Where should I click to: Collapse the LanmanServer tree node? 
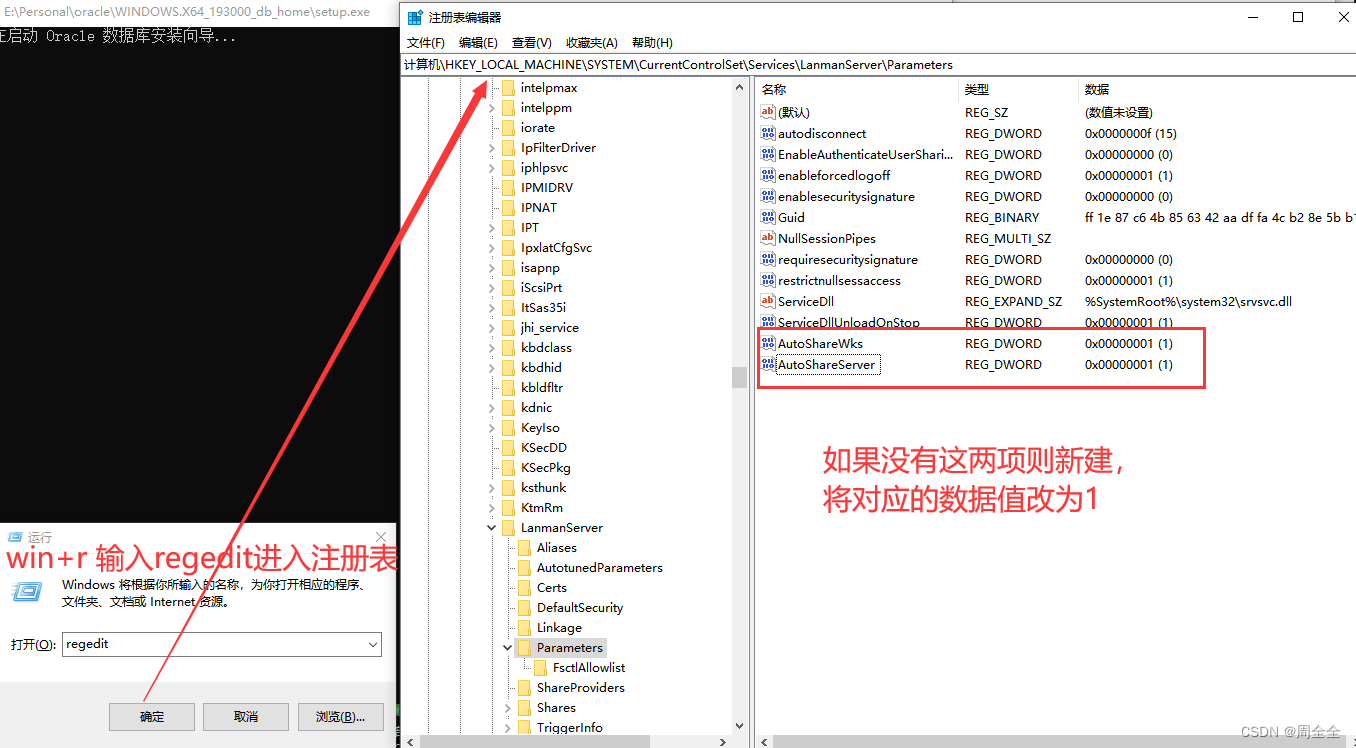click(x=491, y=528)
